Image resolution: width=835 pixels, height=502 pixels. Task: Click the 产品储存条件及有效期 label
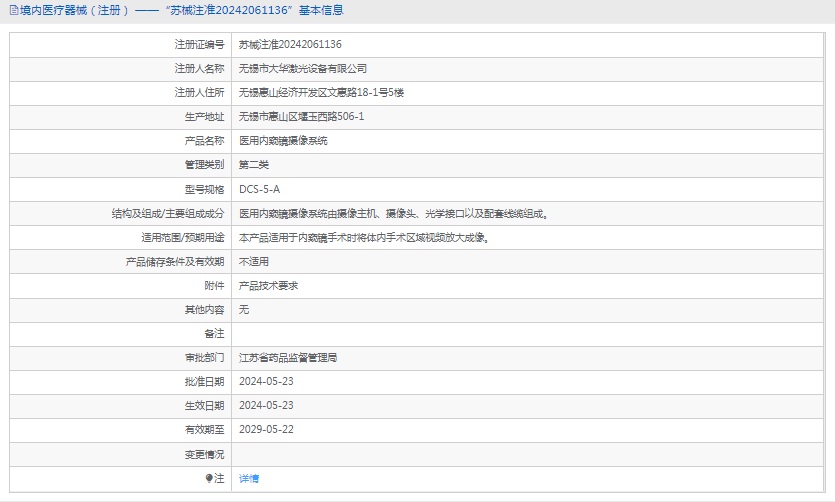175,262
